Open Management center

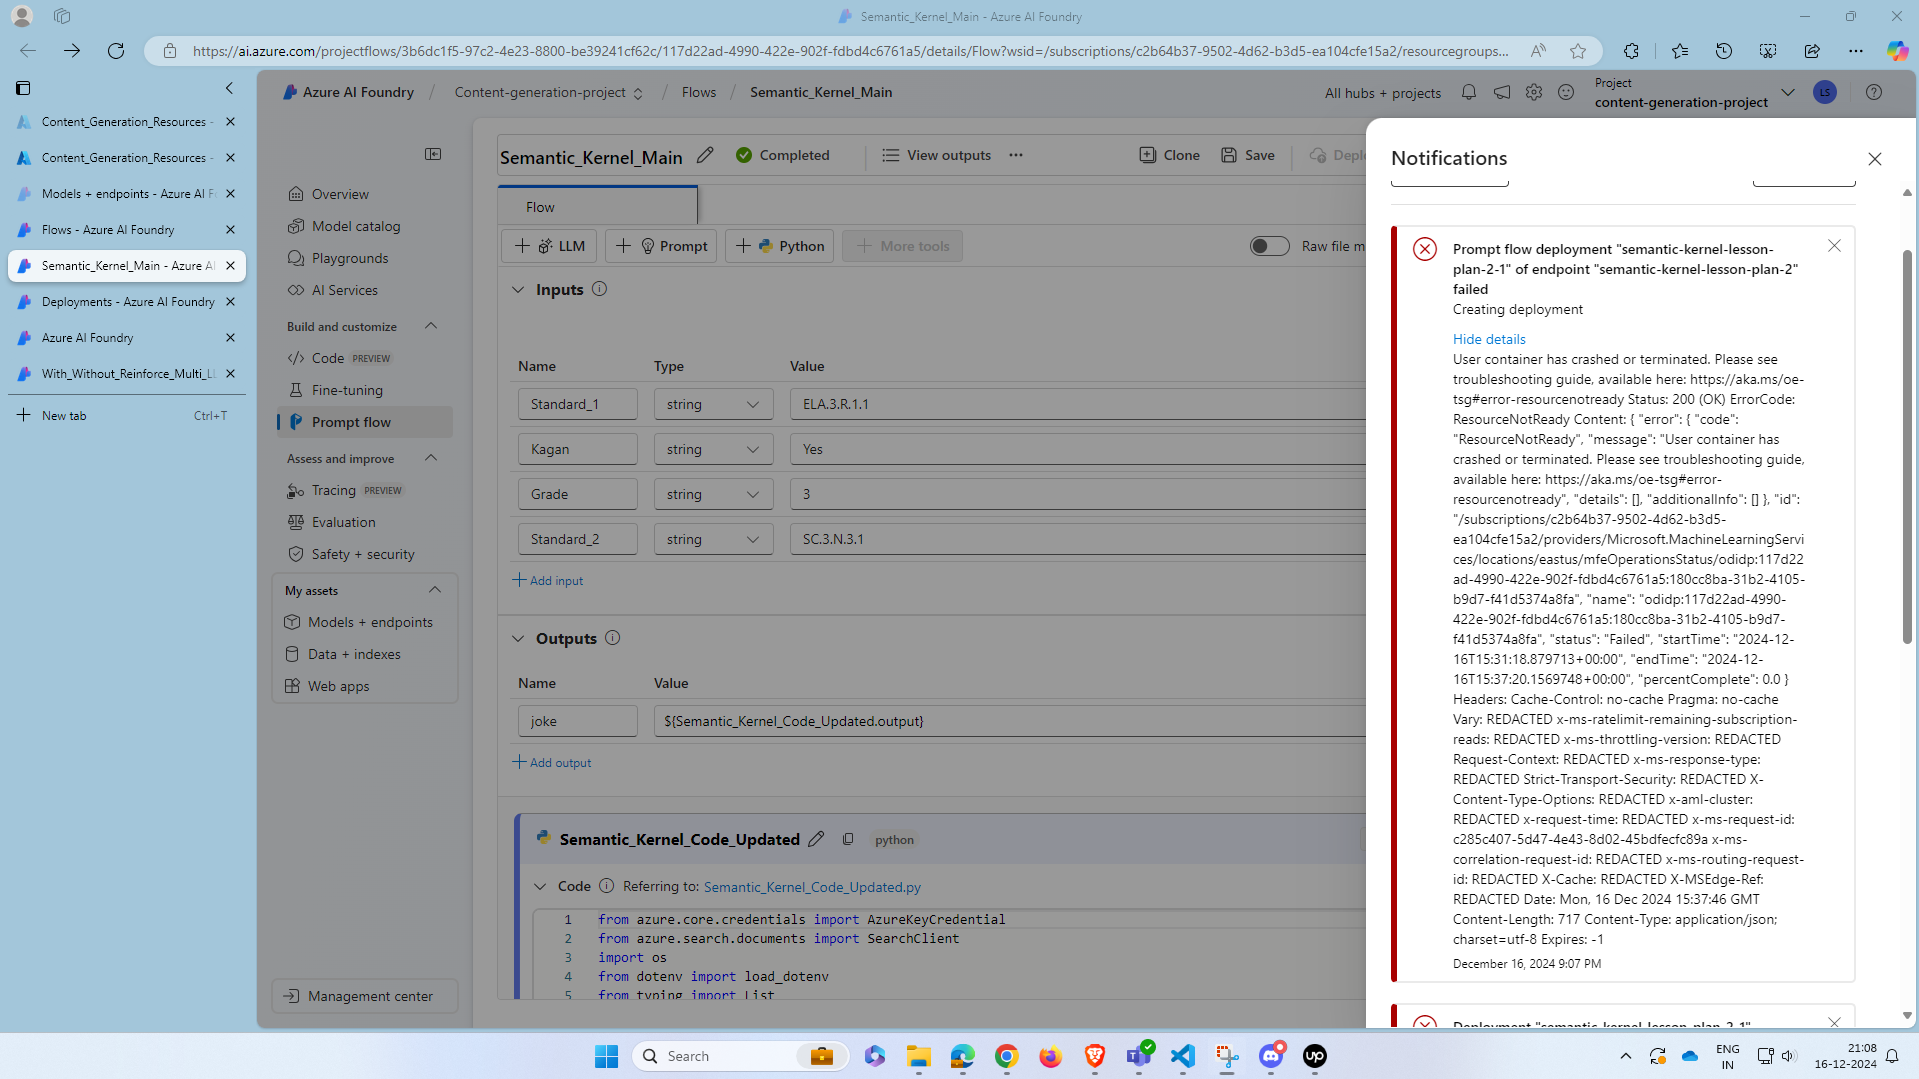pos(365,996)
